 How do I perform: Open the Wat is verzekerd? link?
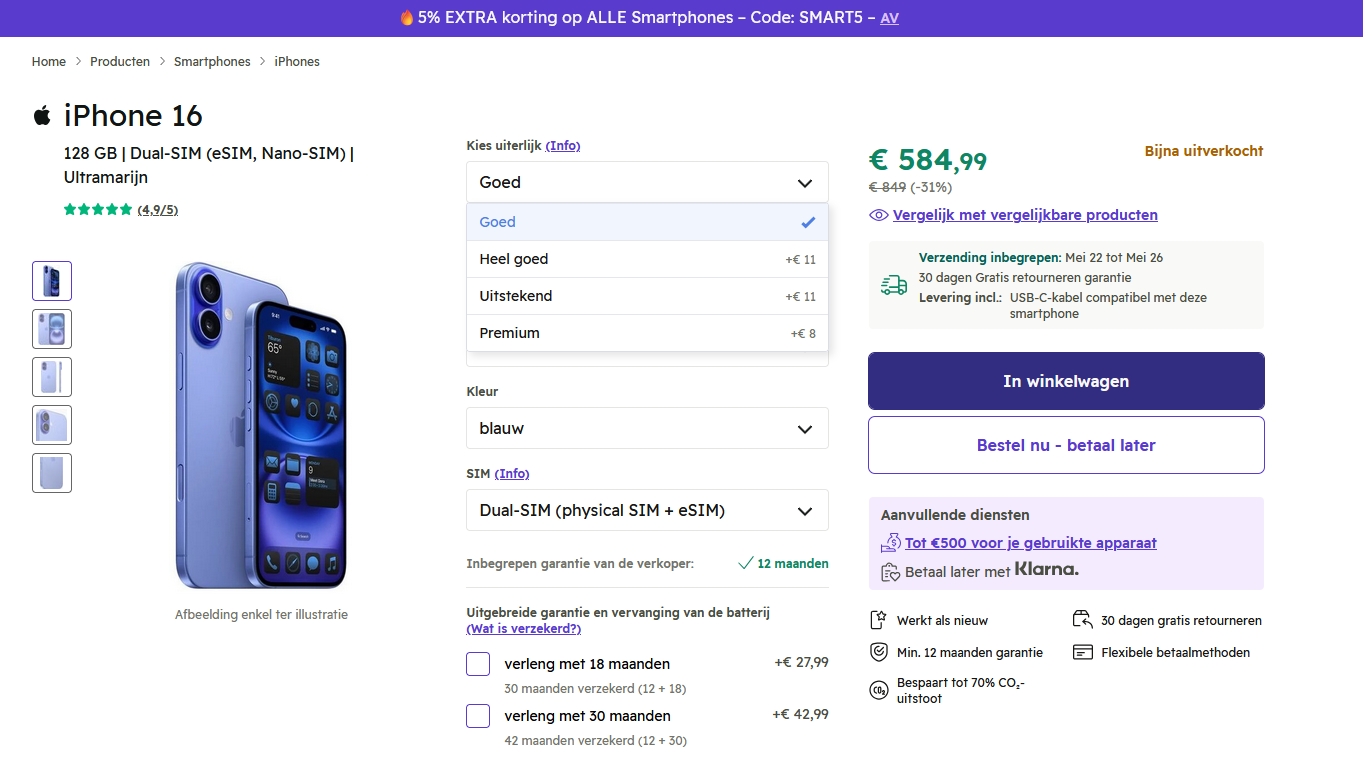point(523,629)
